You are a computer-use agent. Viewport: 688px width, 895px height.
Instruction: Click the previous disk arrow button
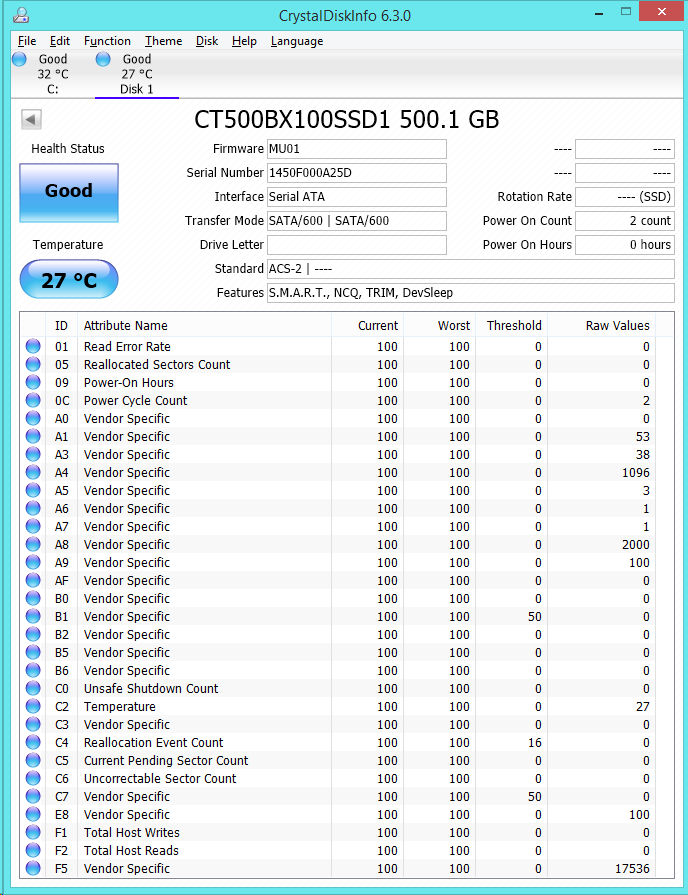[x=31, y=120]
